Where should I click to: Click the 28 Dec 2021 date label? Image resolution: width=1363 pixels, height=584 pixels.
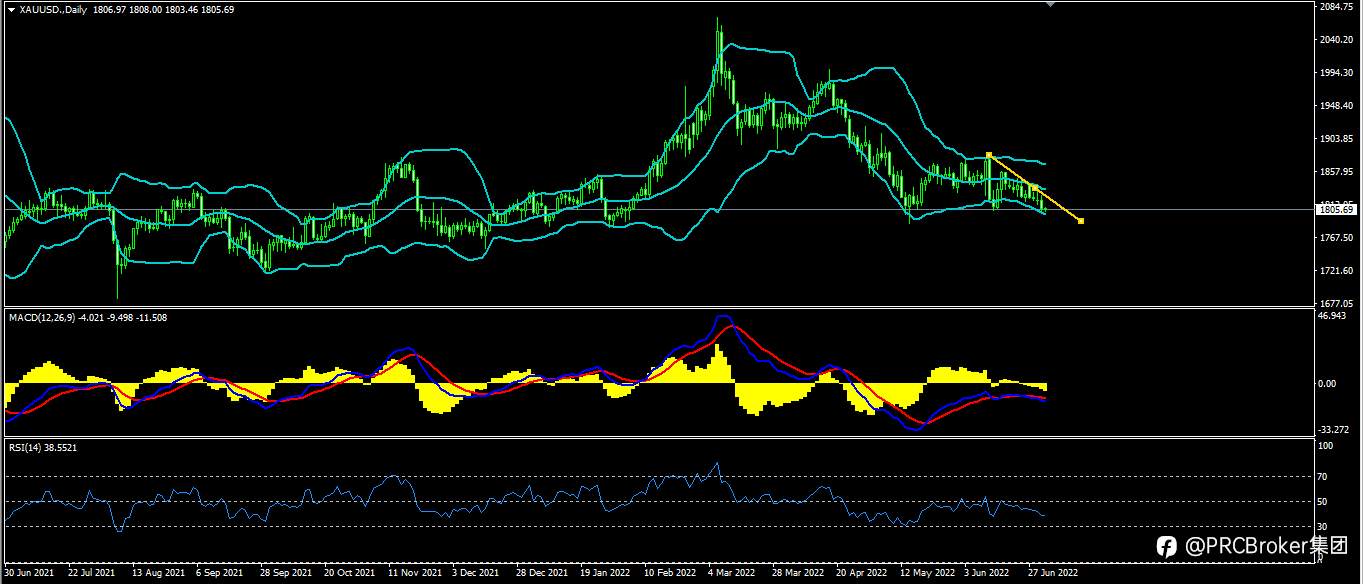pos(541,574)
